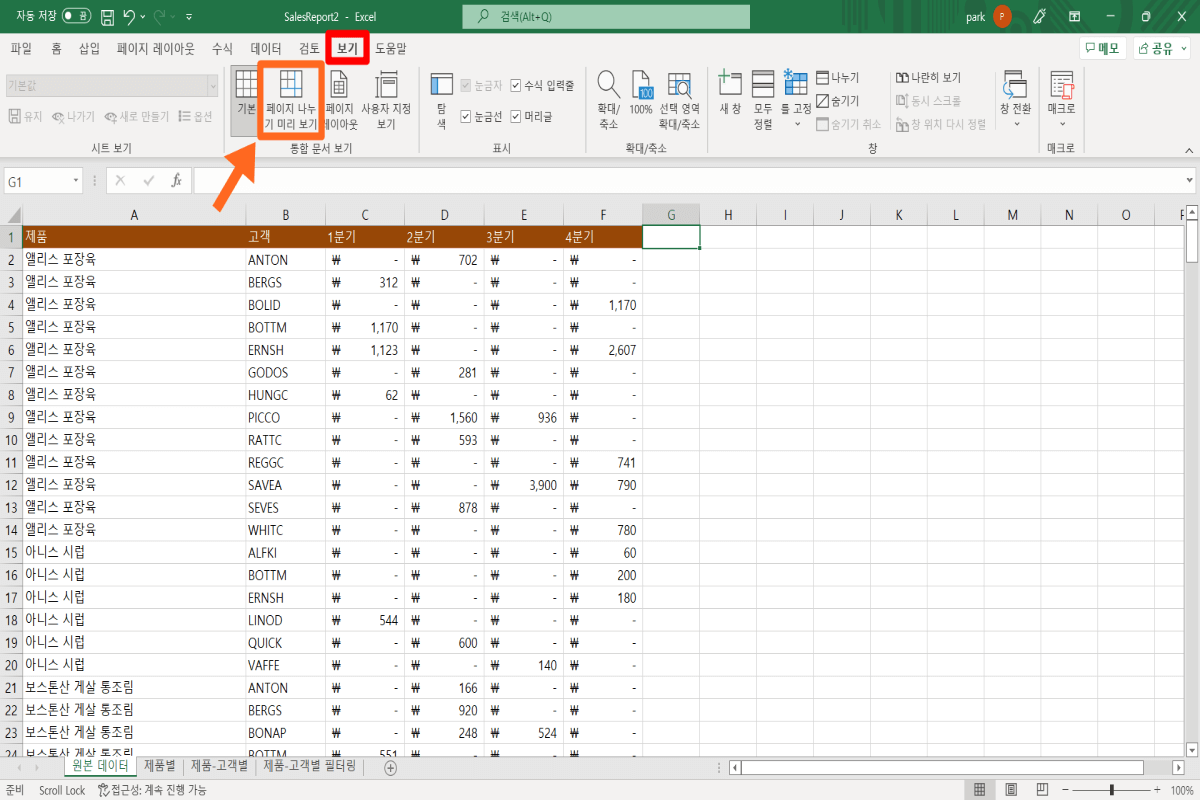Open Custom Views (사용자 지정 보기)
Image resolution: width=1200 pixels, height=800 pixels.
coord(386,100)
